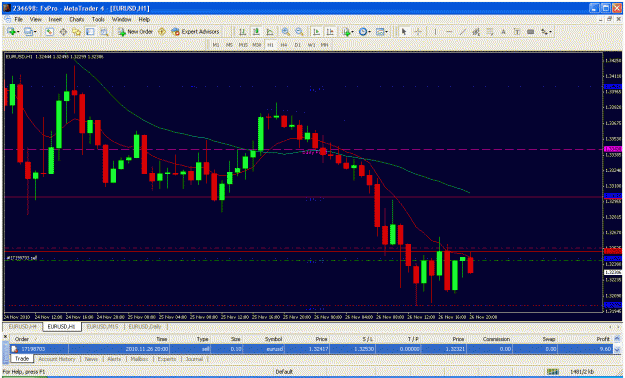Open the Experts terminal tab
The height and width of the screenshot is (378, 625).
click(167, 359)
